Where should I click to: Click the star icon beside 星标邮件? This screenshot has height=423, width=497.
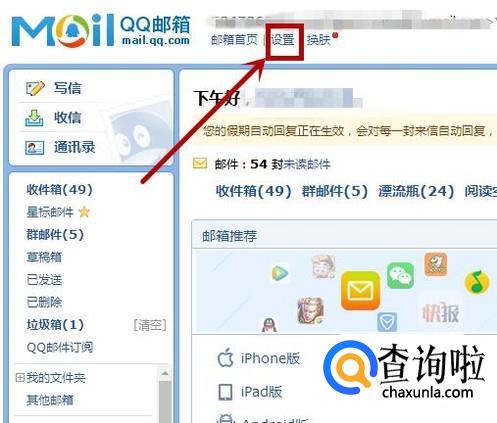(x=84, y=212)
